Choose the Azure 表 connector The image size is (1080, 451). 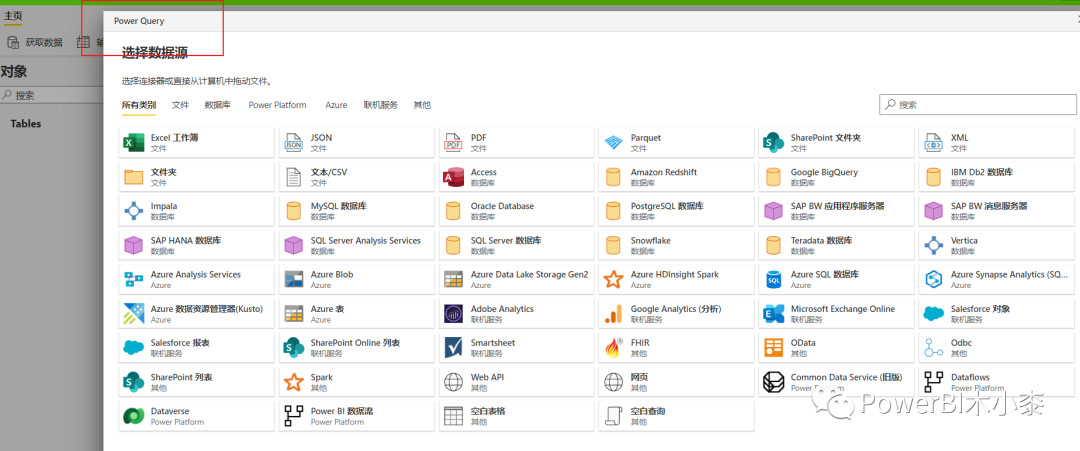coord(356,313)
